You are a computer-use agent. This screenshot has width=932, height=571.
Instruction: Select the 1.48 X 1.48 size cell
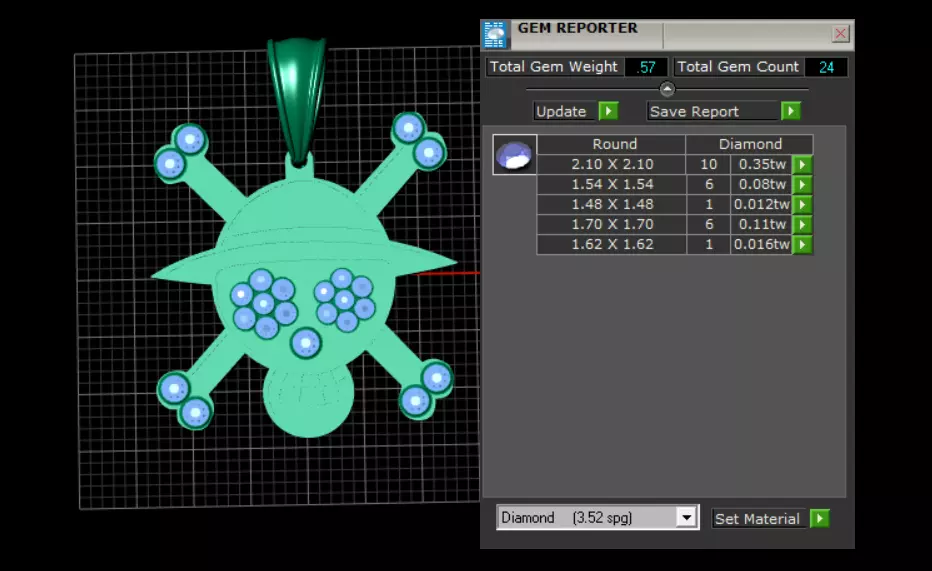612,204
